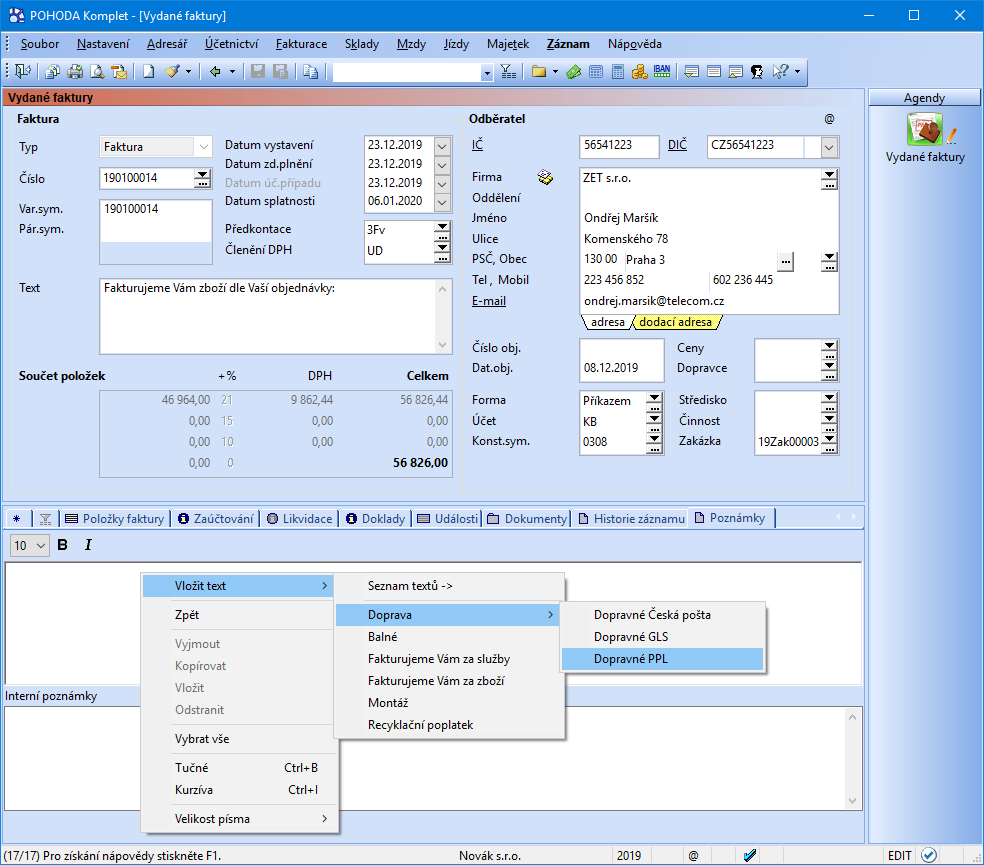Viewport: 984px width, 865px height.
Task: Switch to Položky faktury tab
Action: [115, 518]
